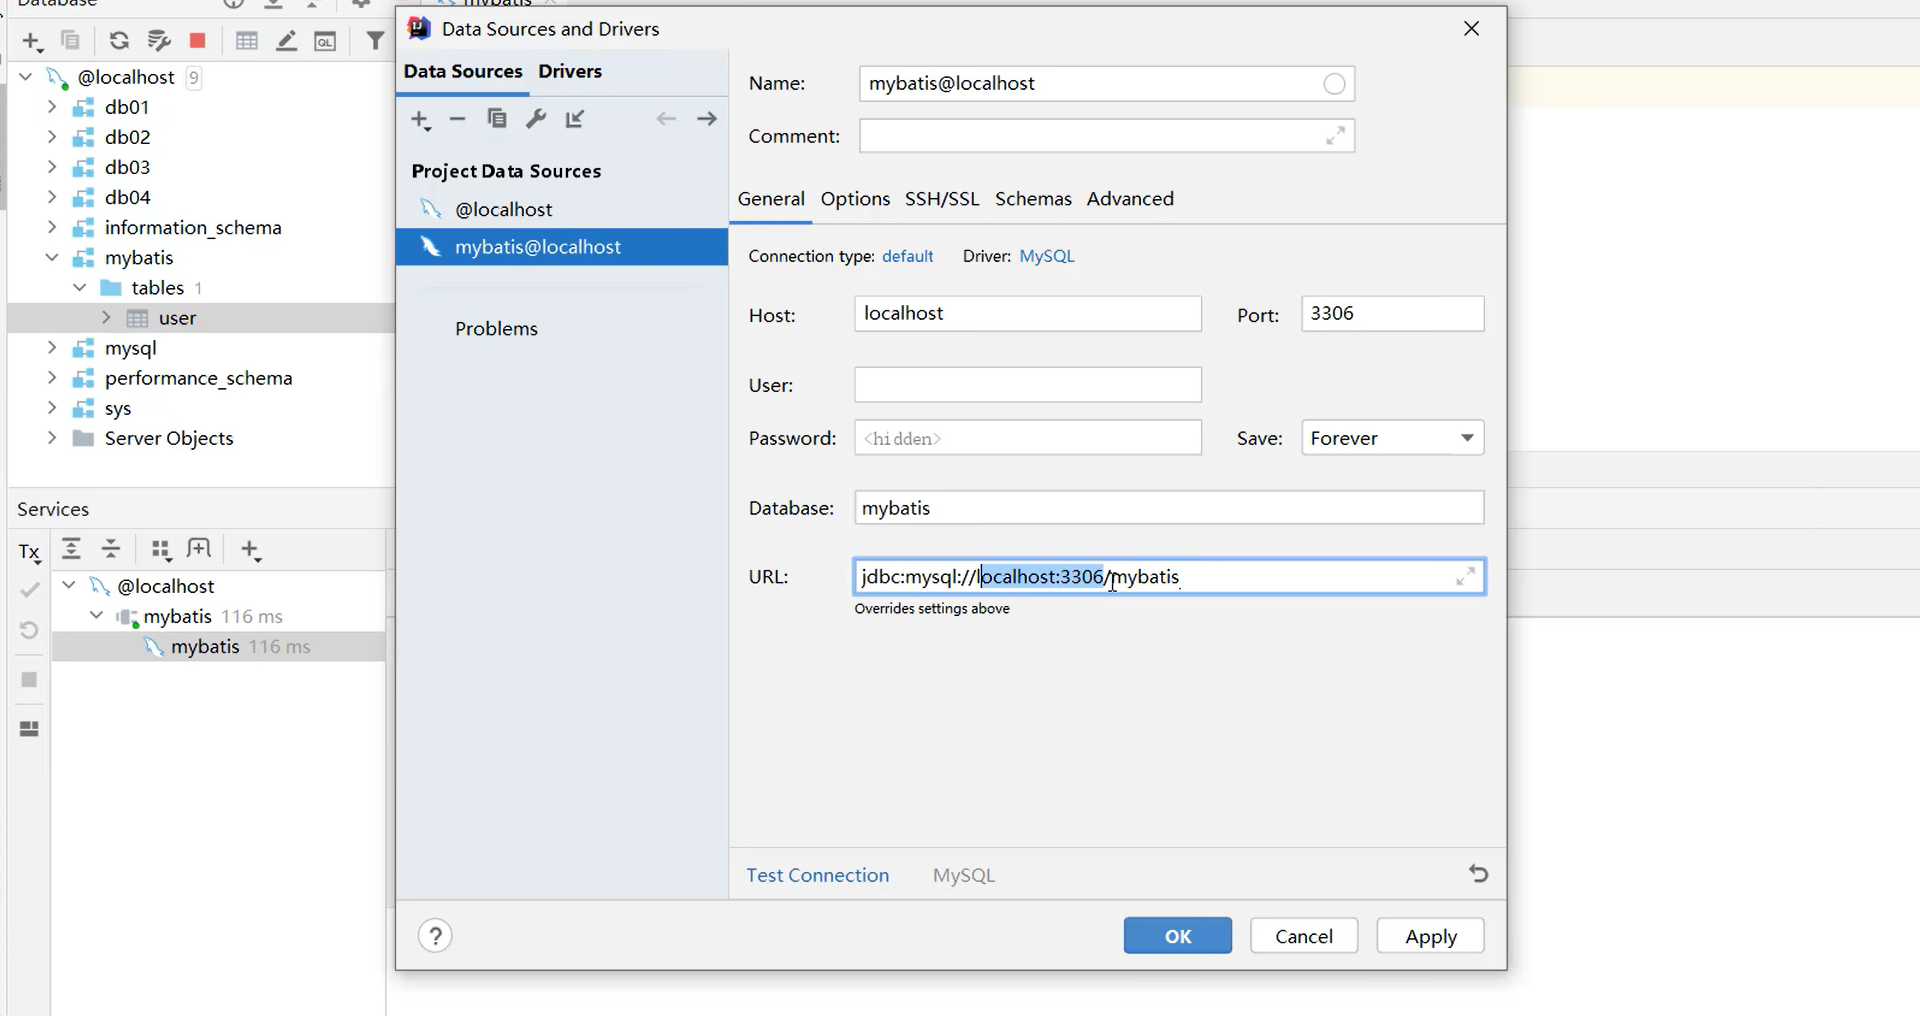1920x1016 pixels.
Task: Open the Advanced tab
Action: [x=1130, y=199]
